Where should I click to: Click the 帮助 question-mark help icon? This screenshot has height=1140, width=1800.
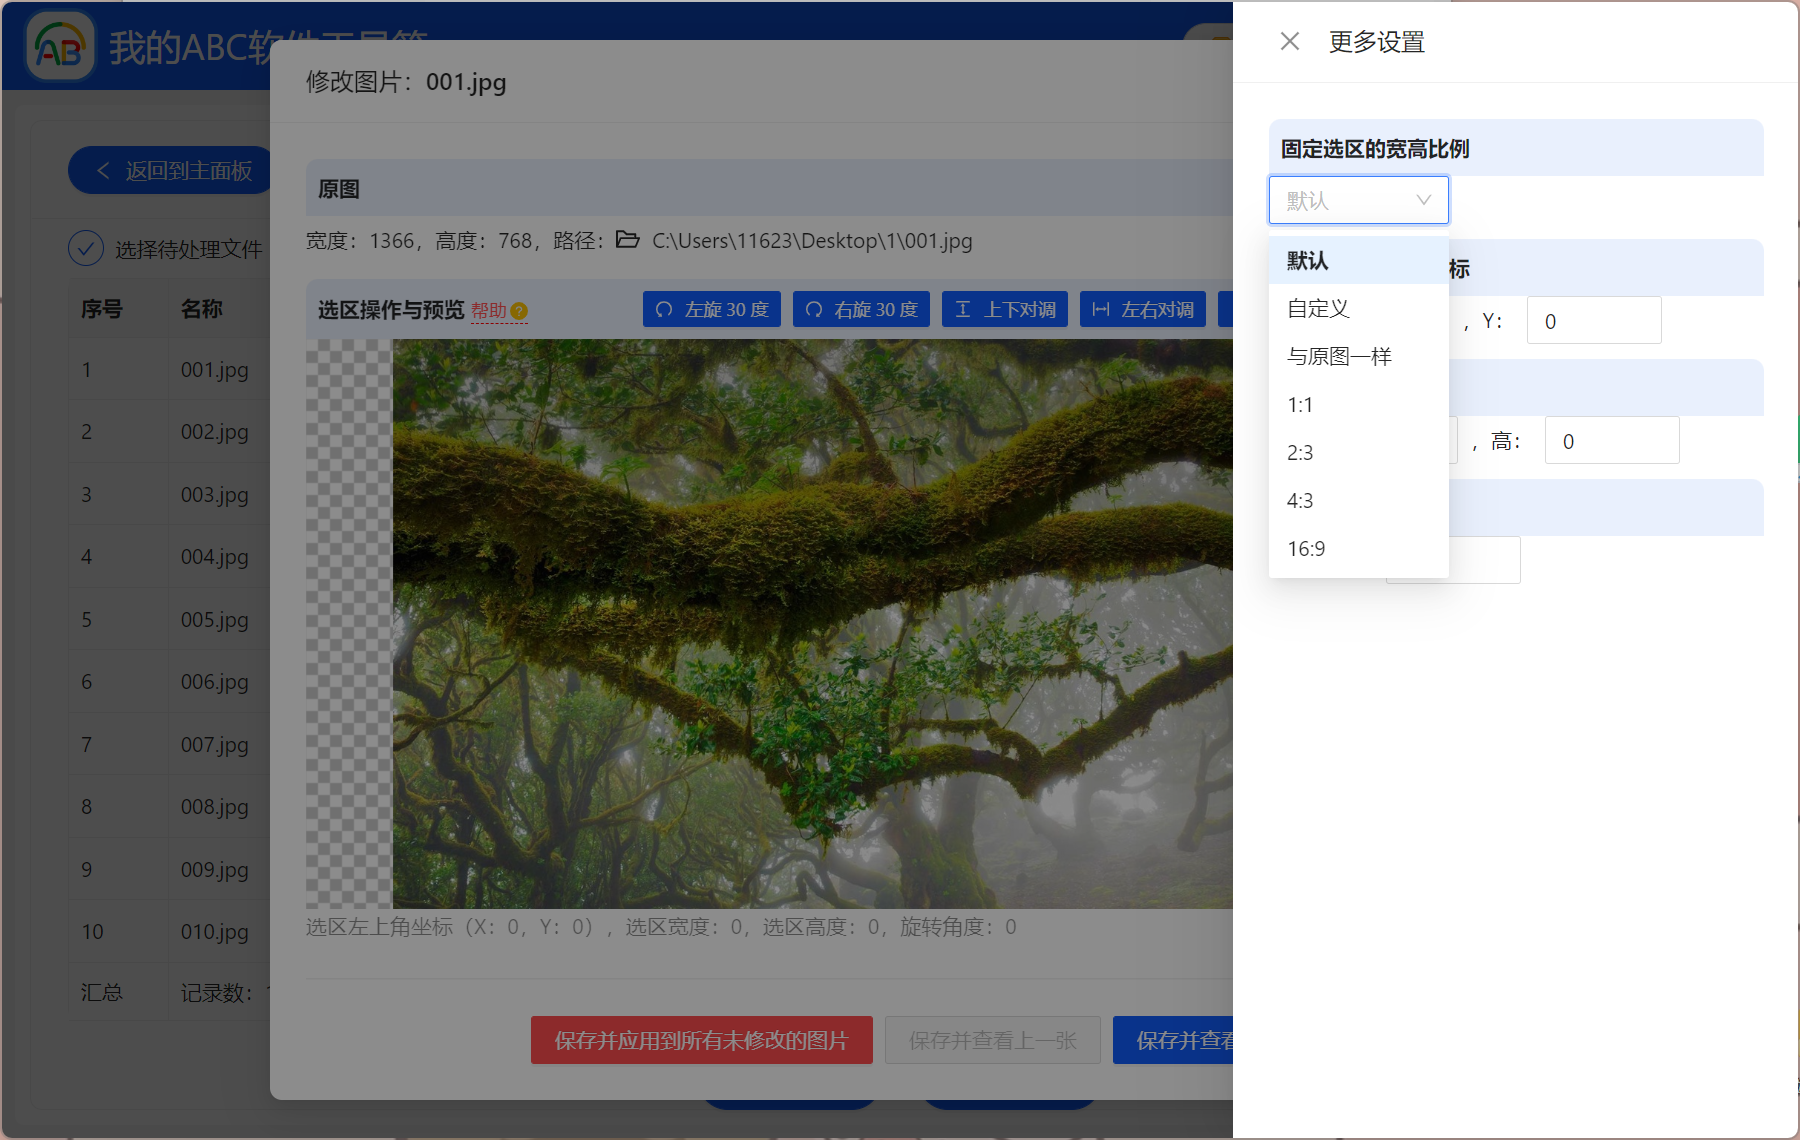pyautogui.click(x=518, y=311)
